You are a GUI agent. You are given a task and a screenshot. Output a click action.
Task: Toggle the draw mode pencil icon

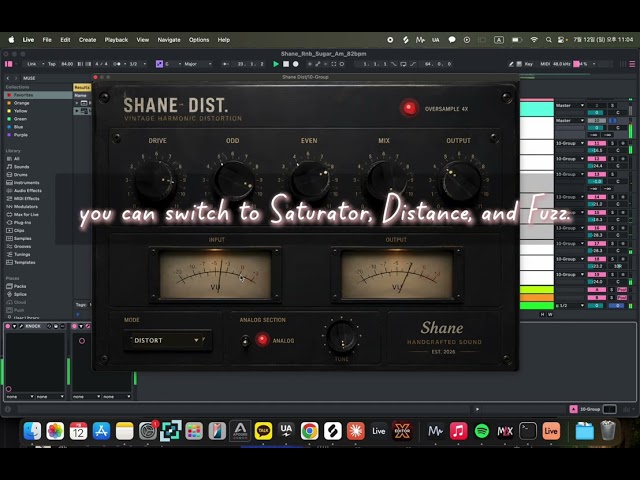(511, 64)
